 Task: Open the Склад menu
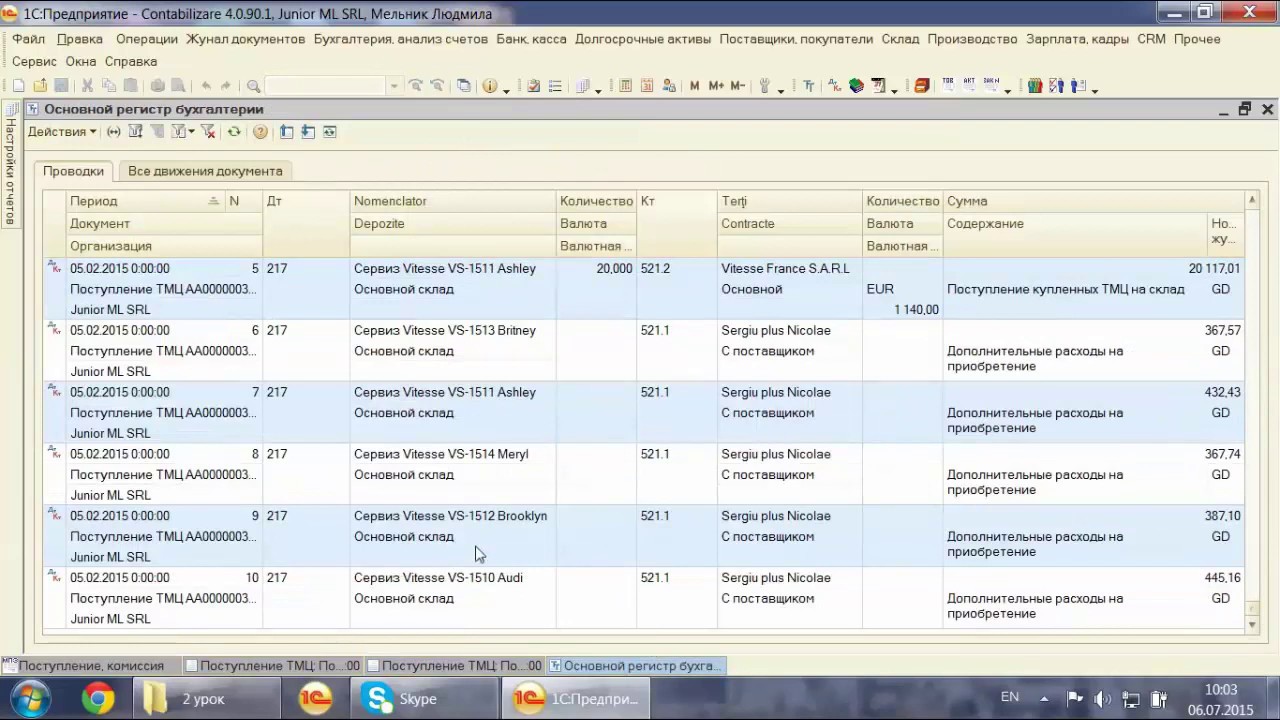pyautogui.click(x=900, y=39)
